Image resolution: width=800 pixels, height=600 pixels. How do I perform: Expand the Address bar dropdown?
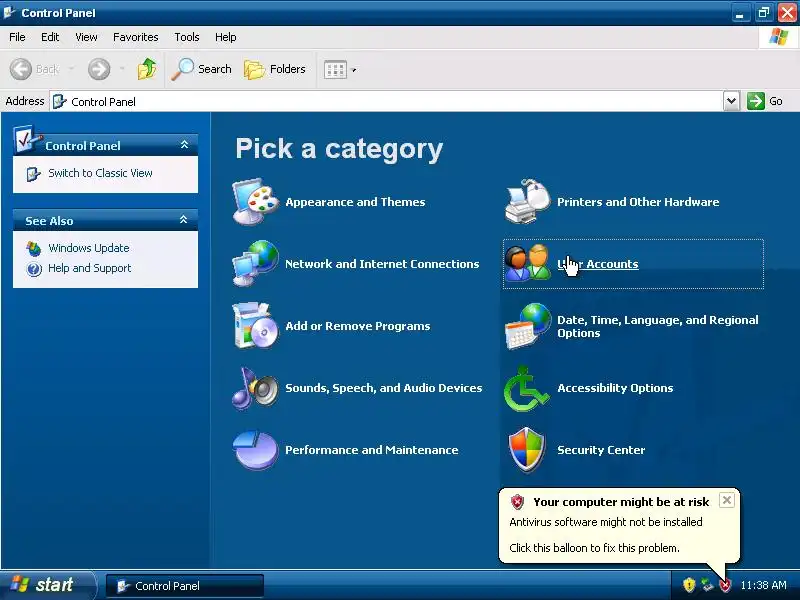(x=731, y=101)
